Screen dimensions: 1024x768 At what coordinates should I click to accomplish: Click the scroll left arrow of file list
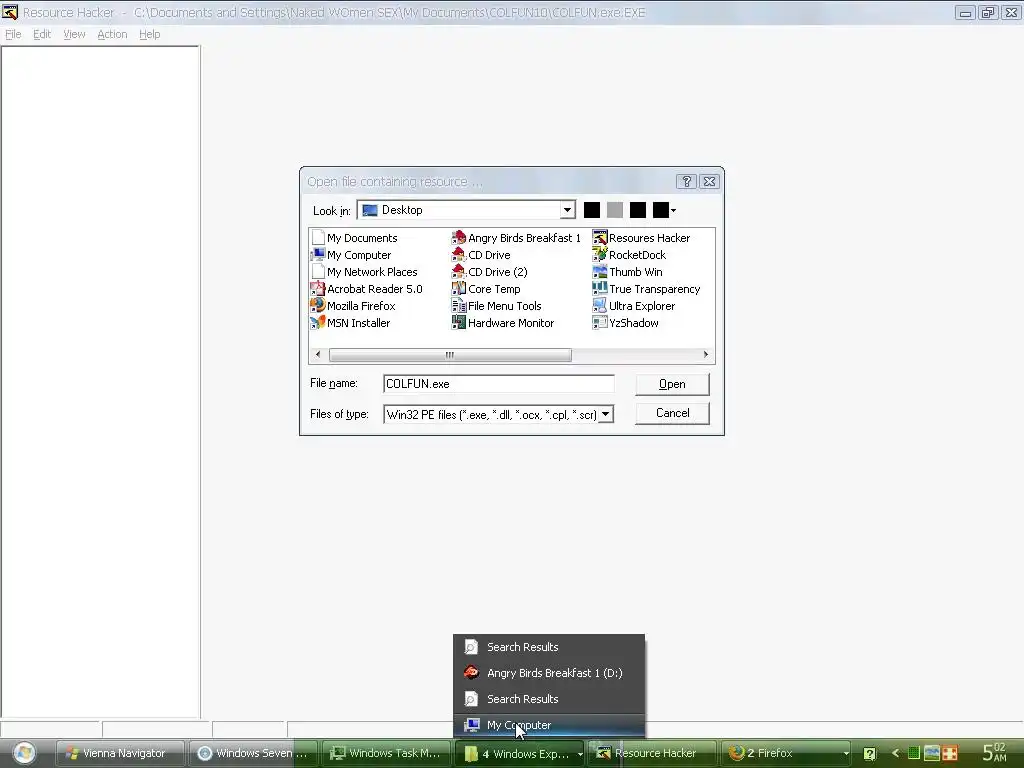318,355
